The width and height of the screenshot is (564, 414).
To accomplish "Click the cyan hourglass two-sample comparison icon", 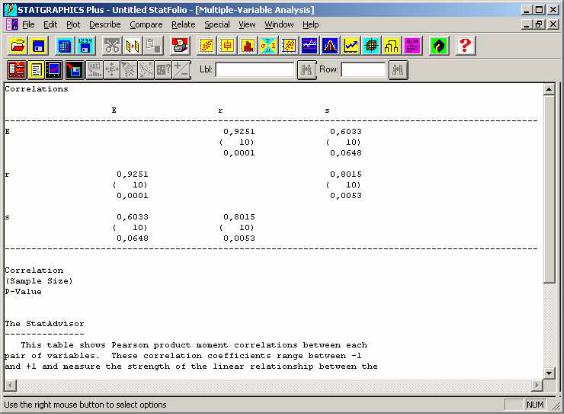I will (x=268, y=46).
